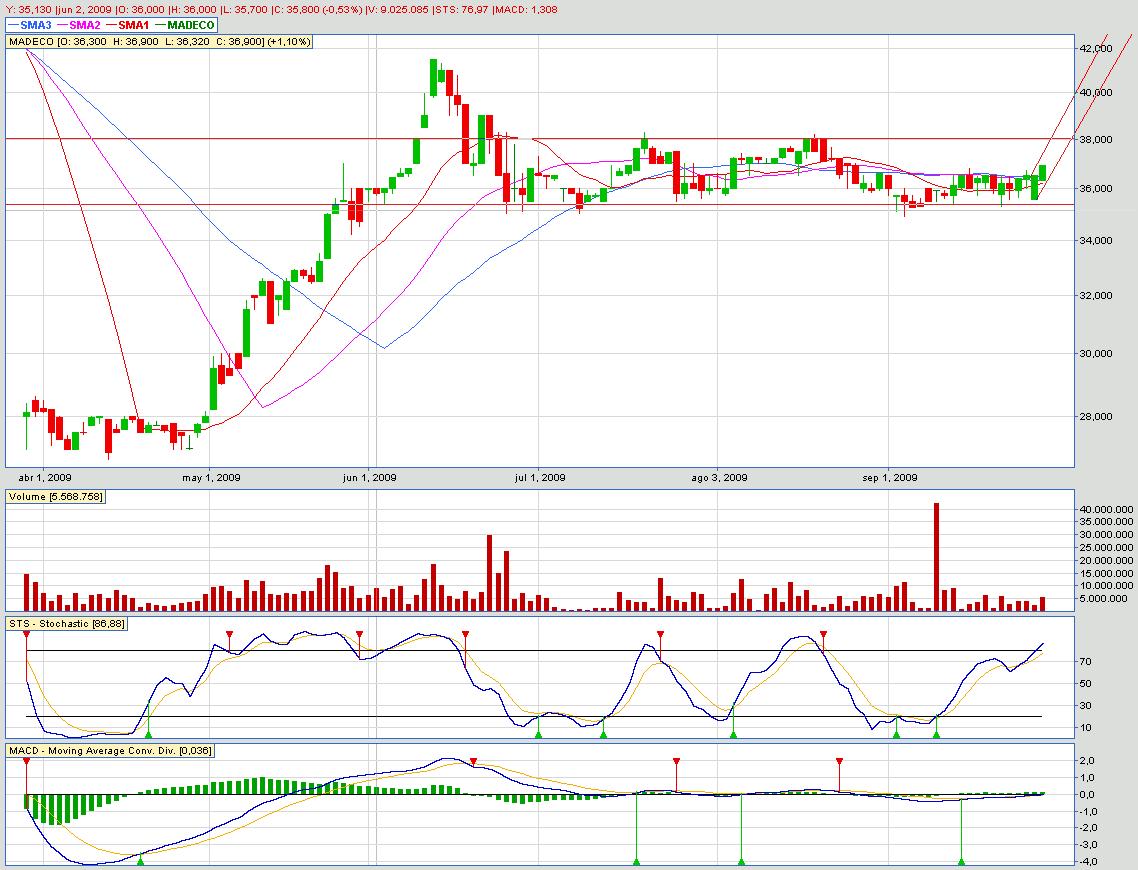Click the last green buy marker in Stochastic panel
1138x870 pixels.
pyautogui.click(x=936, y=735)
